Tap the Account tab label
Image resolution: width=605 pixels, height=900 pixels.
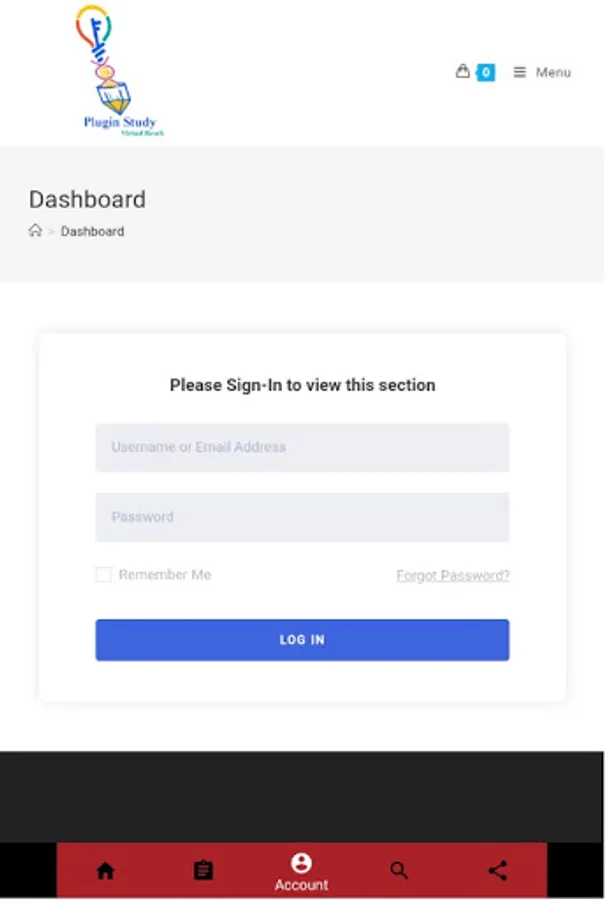click(x=301, y=885)
